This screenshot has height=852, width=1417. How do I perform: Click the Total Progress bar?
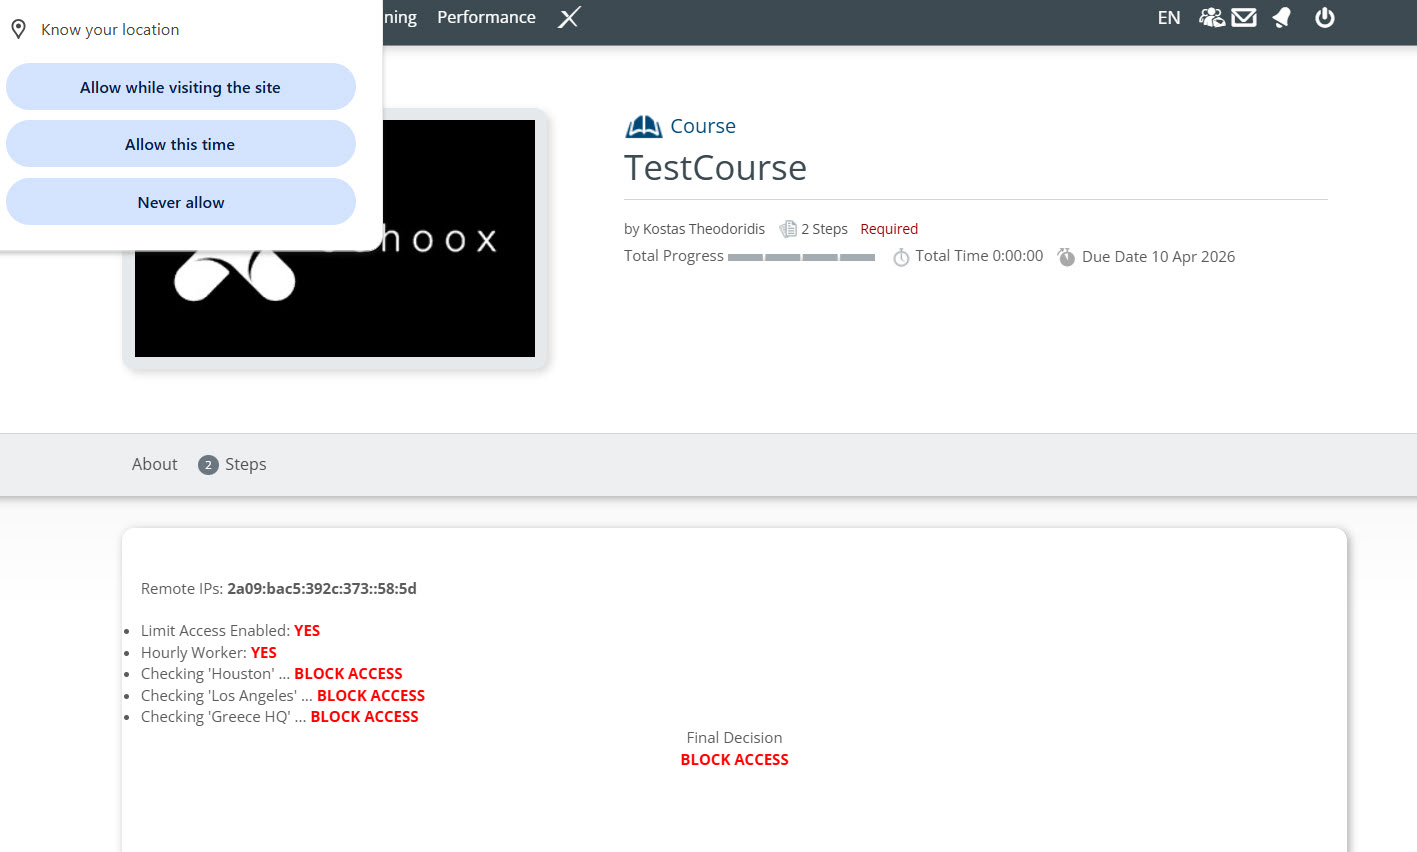[801, 257]
